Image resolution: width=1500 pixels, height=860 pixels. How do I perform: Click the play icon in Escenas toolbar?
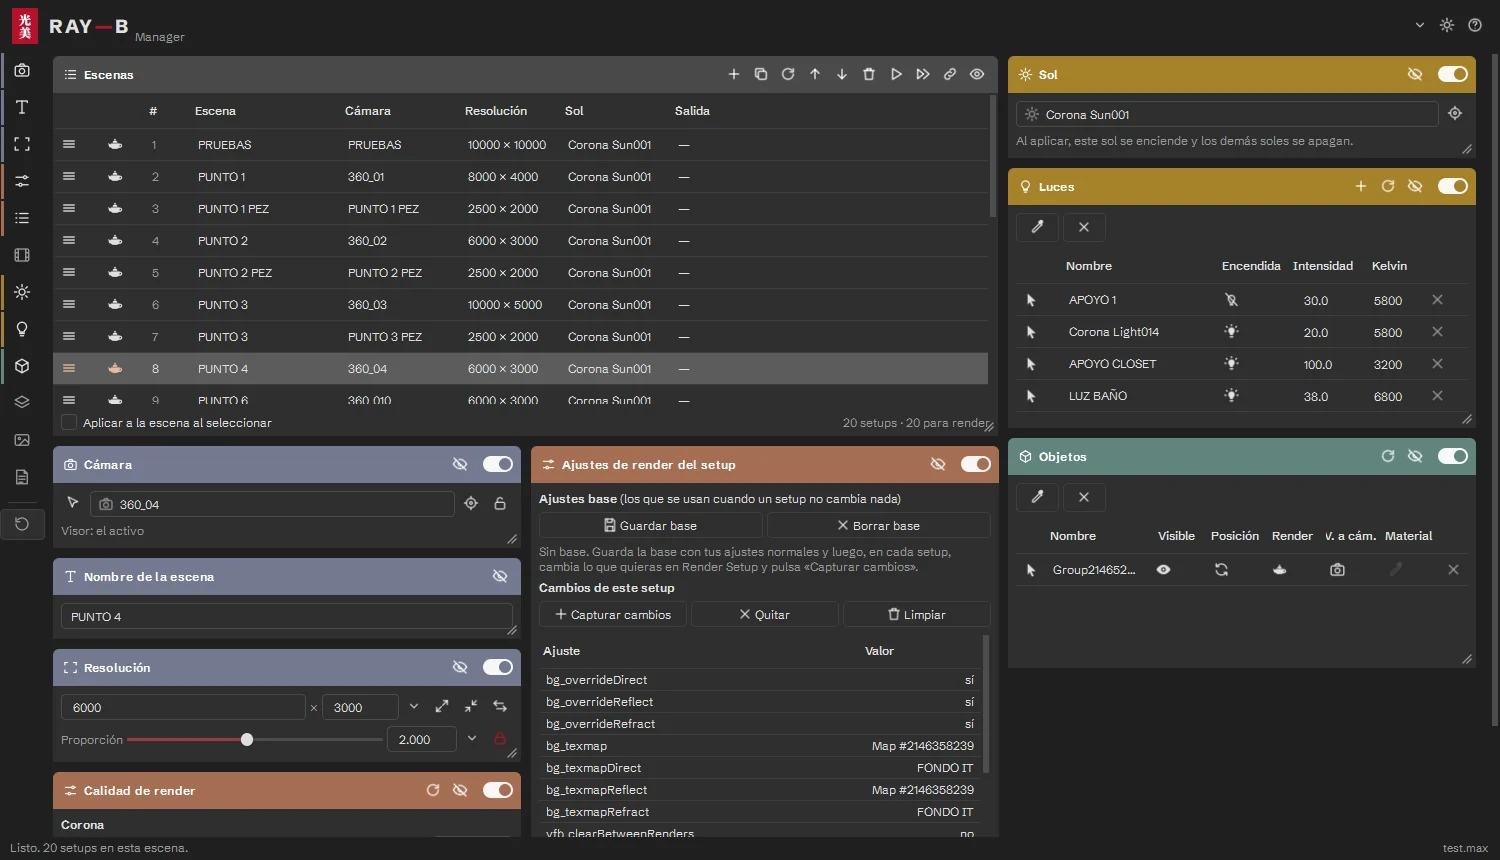(x=896, y=74)
